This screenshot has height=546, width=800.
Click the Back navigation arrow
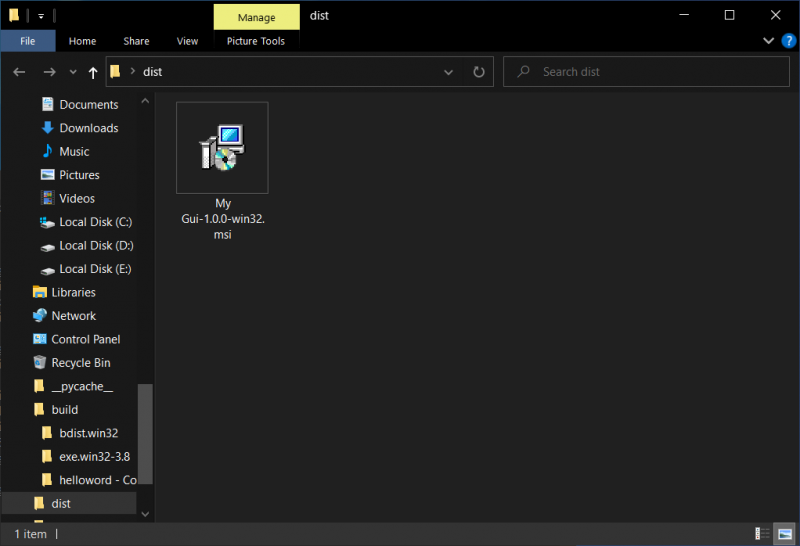pos(20,72)
